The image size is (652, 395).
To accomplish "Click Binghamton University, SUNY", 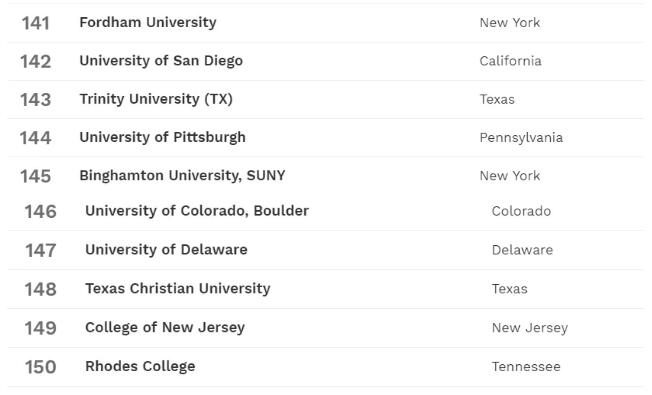I will [x=183, y=175].
